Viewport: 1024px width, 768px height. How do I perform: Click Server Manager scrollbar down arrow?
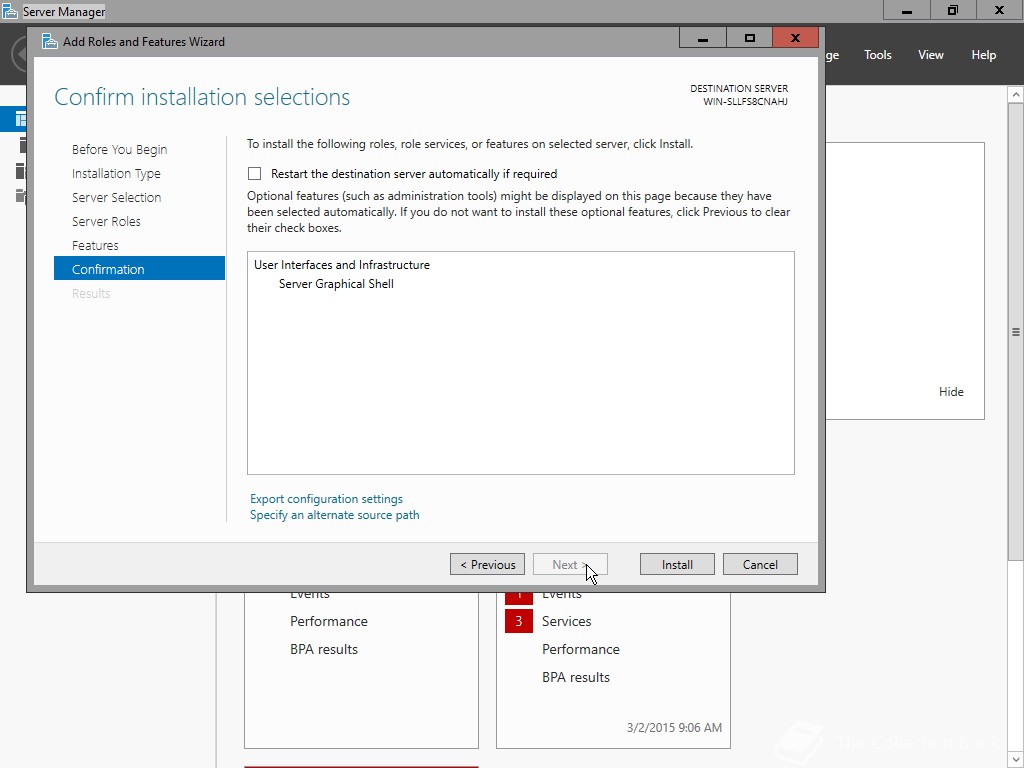(x=1016, y=760)
